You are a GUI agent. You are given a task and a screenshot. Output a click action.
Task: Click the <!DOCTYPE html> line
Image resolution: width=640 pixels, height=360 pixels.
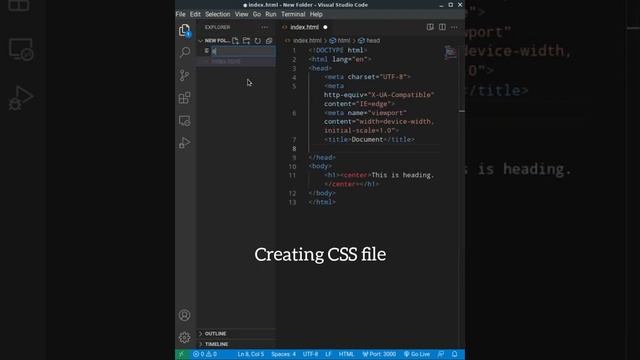[338, 50]
